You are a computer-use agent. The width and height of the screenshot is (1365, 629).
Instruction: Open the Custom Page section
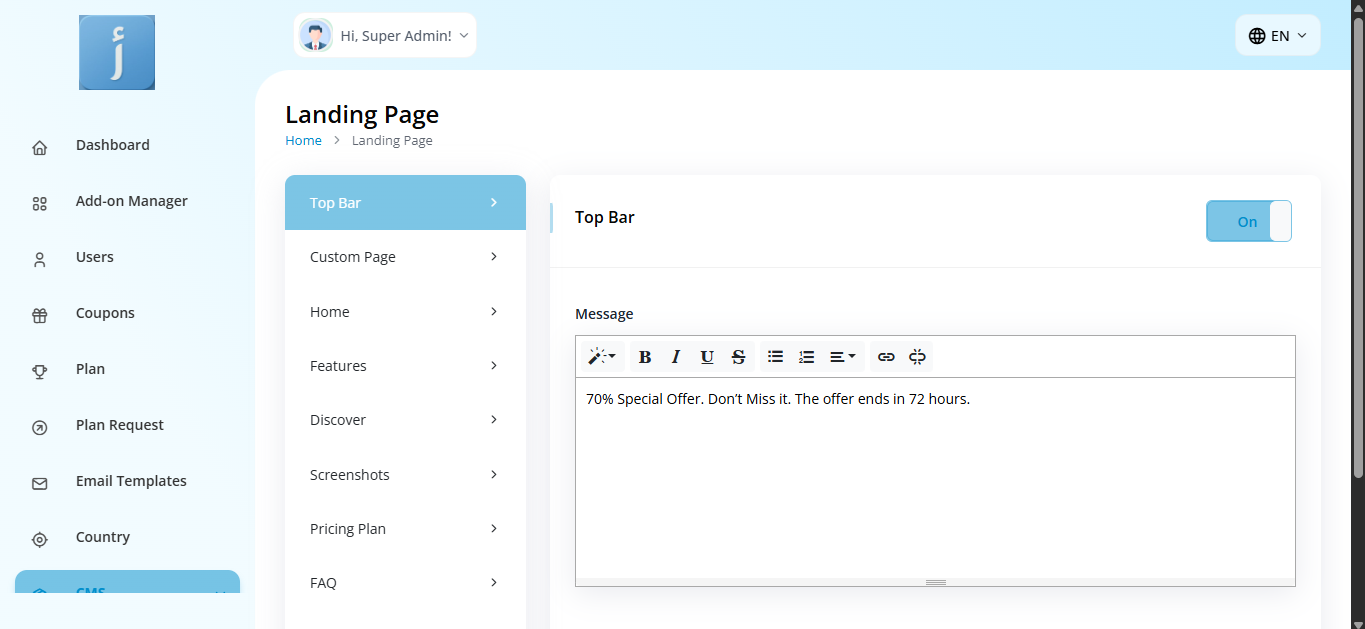pos(405,257)
